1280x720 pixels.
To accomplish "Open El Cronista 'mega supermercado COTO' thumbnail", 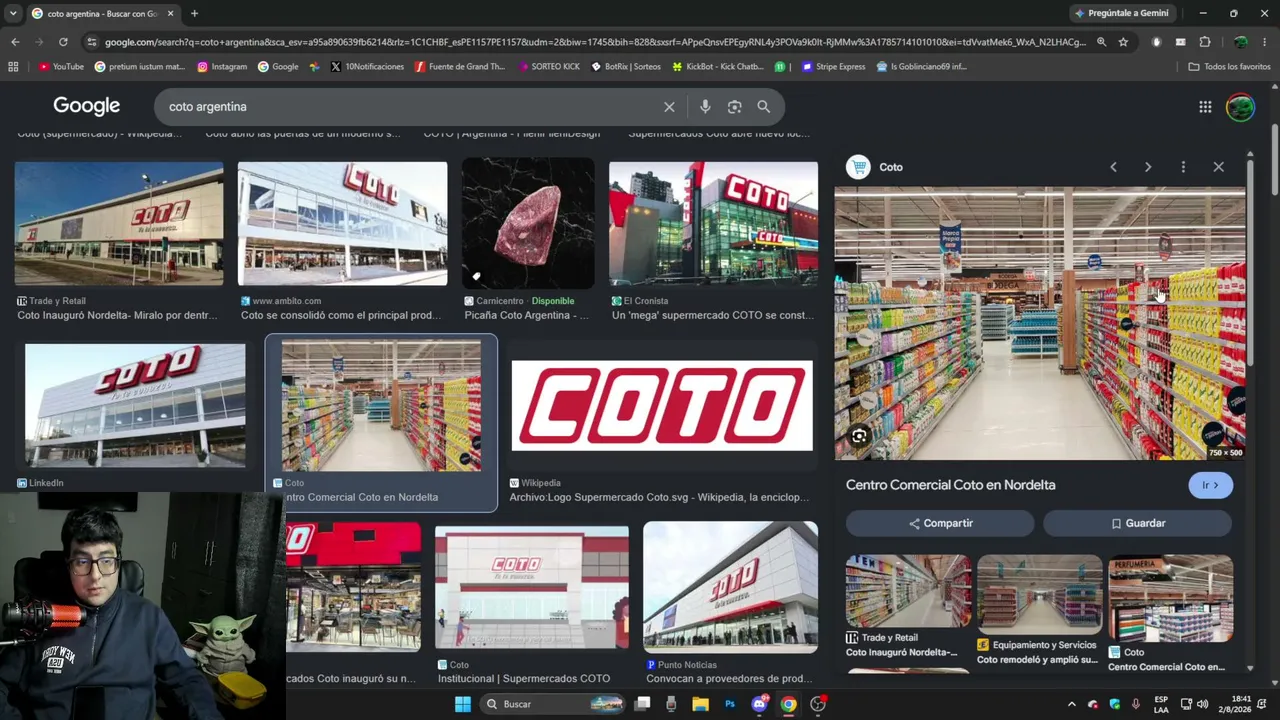I will click(x=713, y=224).
